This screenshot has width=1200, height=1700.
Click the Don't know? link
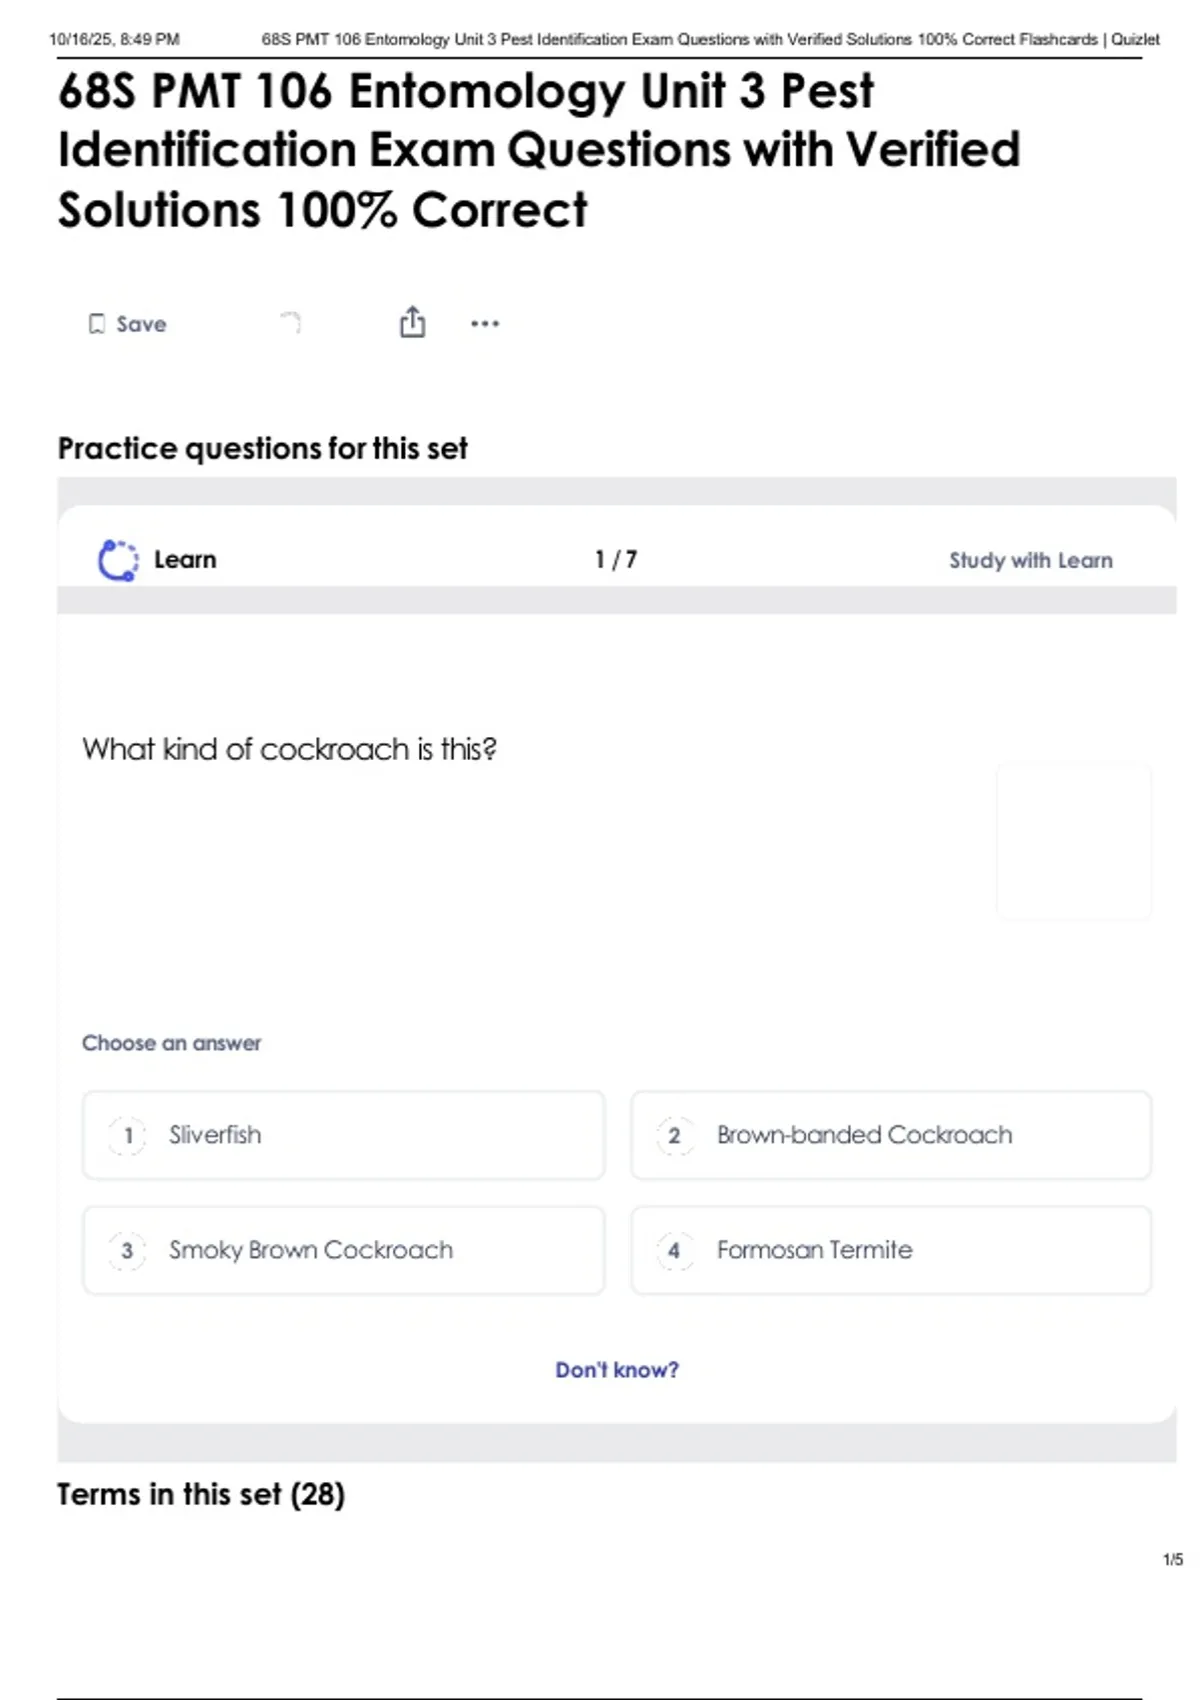pos(617,1370)
